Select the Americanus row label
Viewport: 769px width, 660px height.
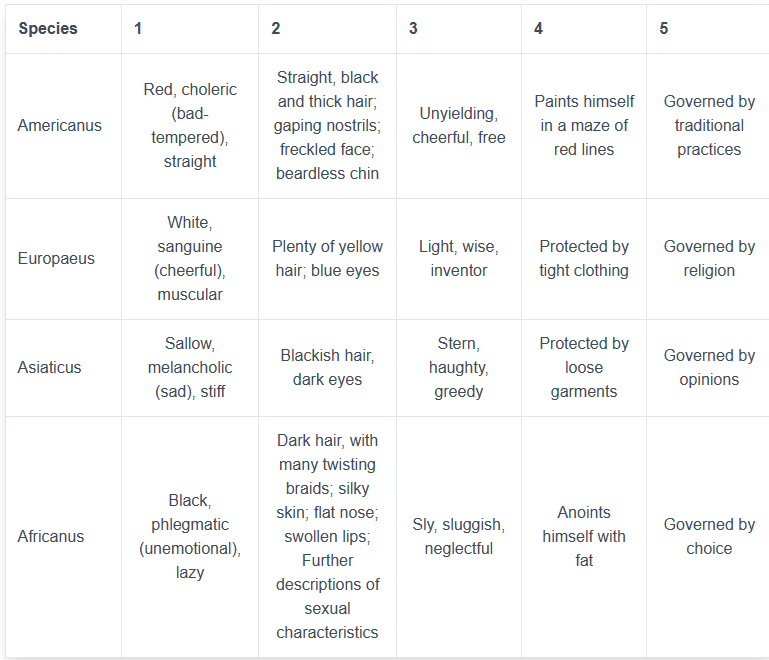click(60, 126)
